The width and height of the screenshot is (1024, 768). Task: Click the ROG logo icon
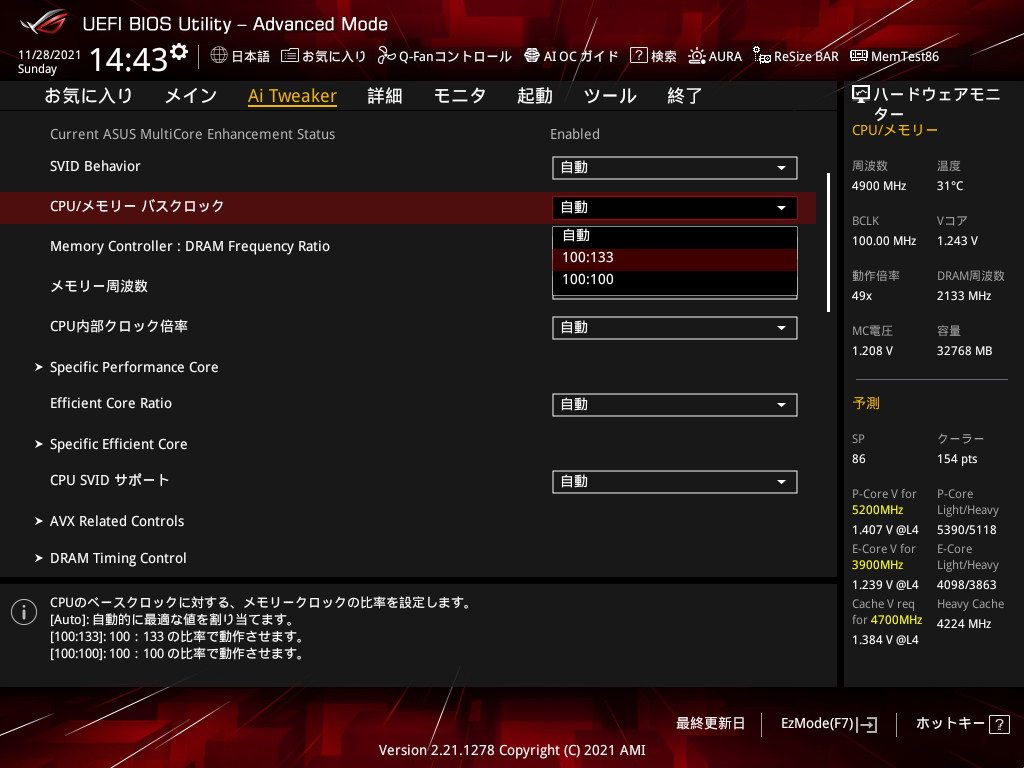(43, 23)
